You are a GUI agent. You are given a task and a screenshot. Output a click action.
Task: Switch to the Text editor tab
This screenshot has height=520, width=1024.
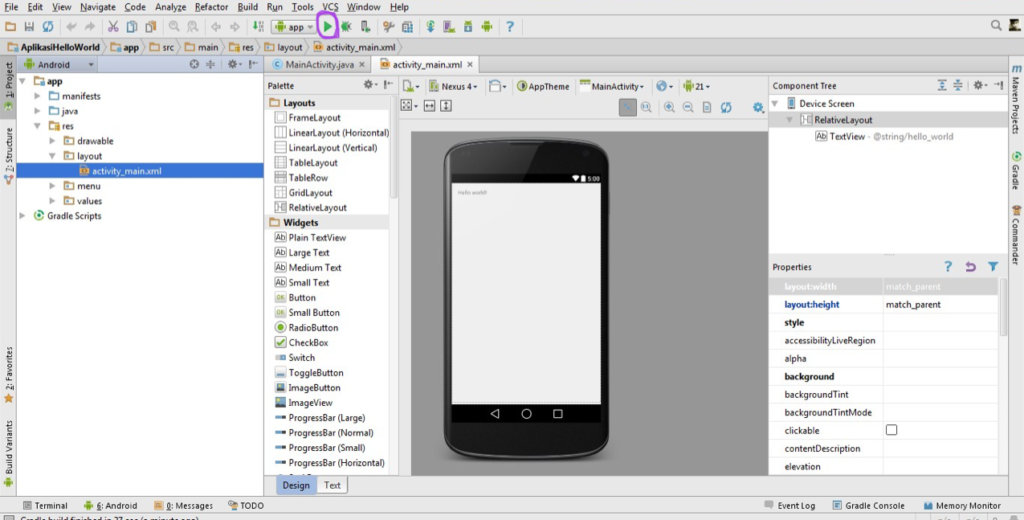(332, 485)
